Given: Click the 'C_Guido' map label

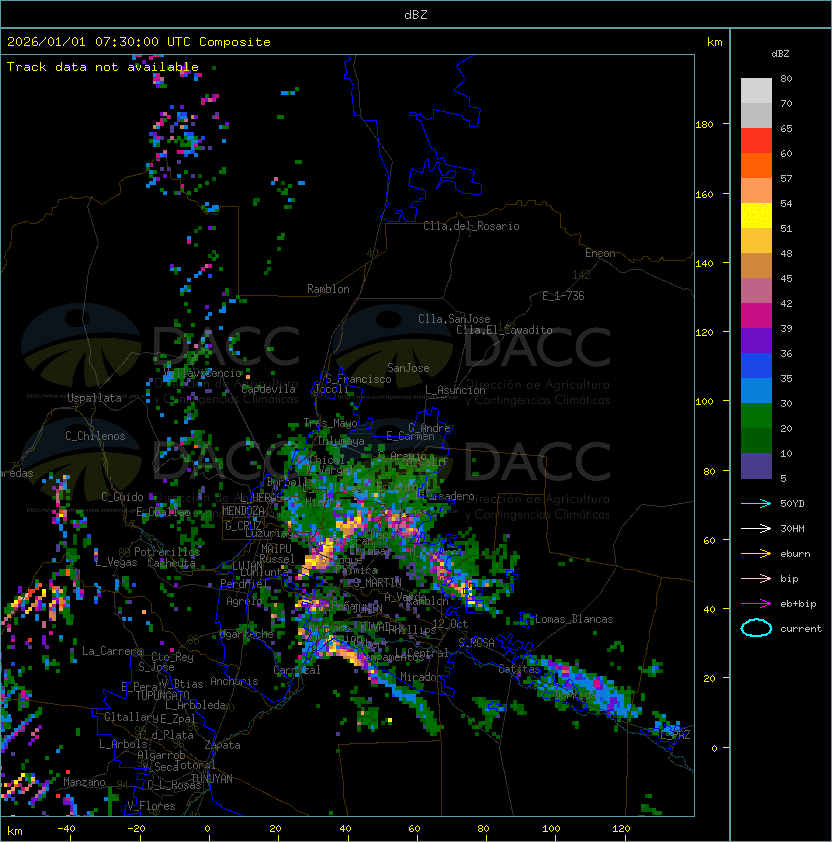Looking at the screenshot, I should 122,497.
